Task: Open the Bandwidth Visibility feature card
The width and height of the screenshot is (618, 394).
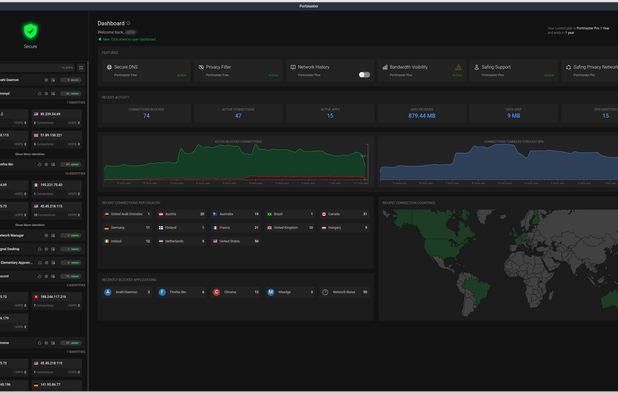Action: click(x=421, y=71)
